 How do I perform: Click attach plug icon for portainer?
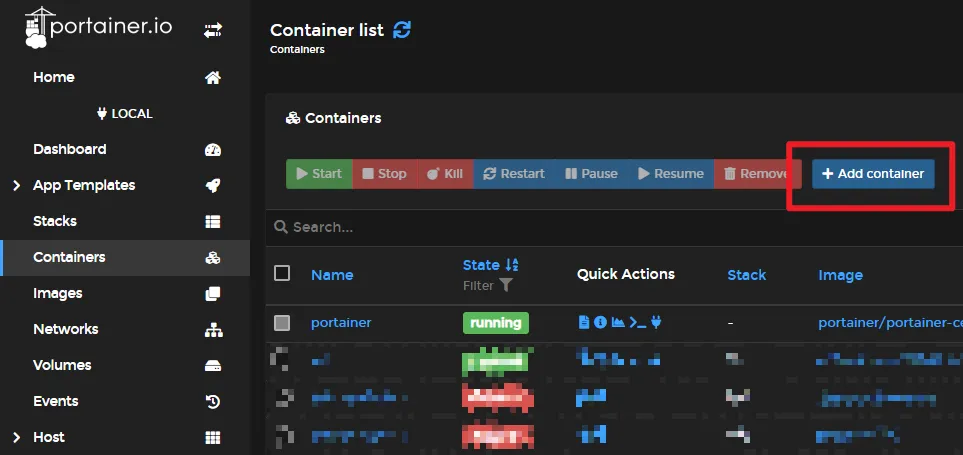click(x=656, y=323)
